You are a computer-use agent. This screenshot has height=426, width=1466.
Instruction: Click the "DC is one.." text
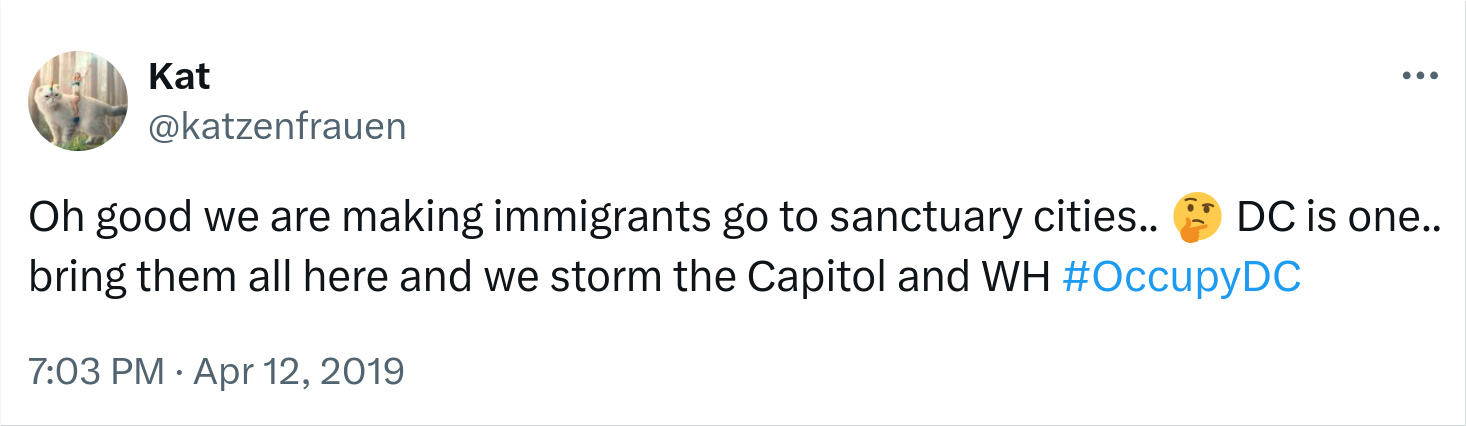tap(1338, 216)
